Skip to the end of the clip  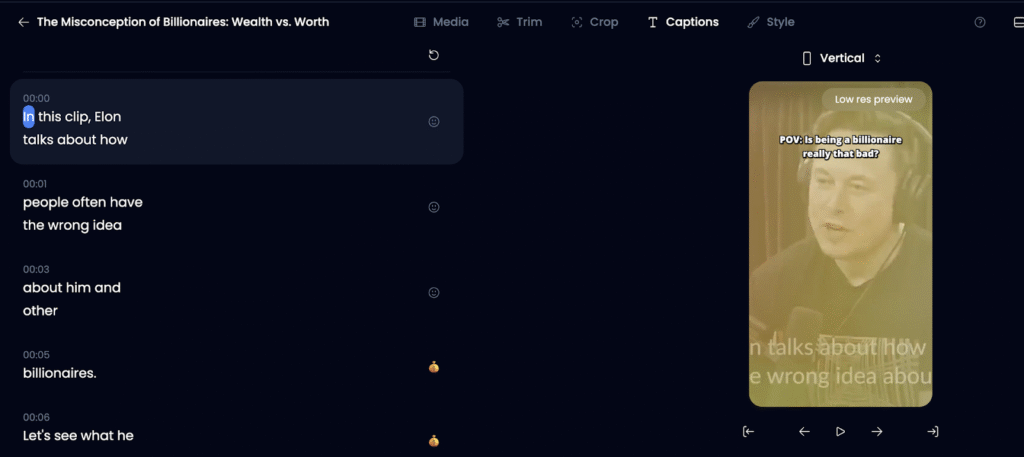coord(932,432)
